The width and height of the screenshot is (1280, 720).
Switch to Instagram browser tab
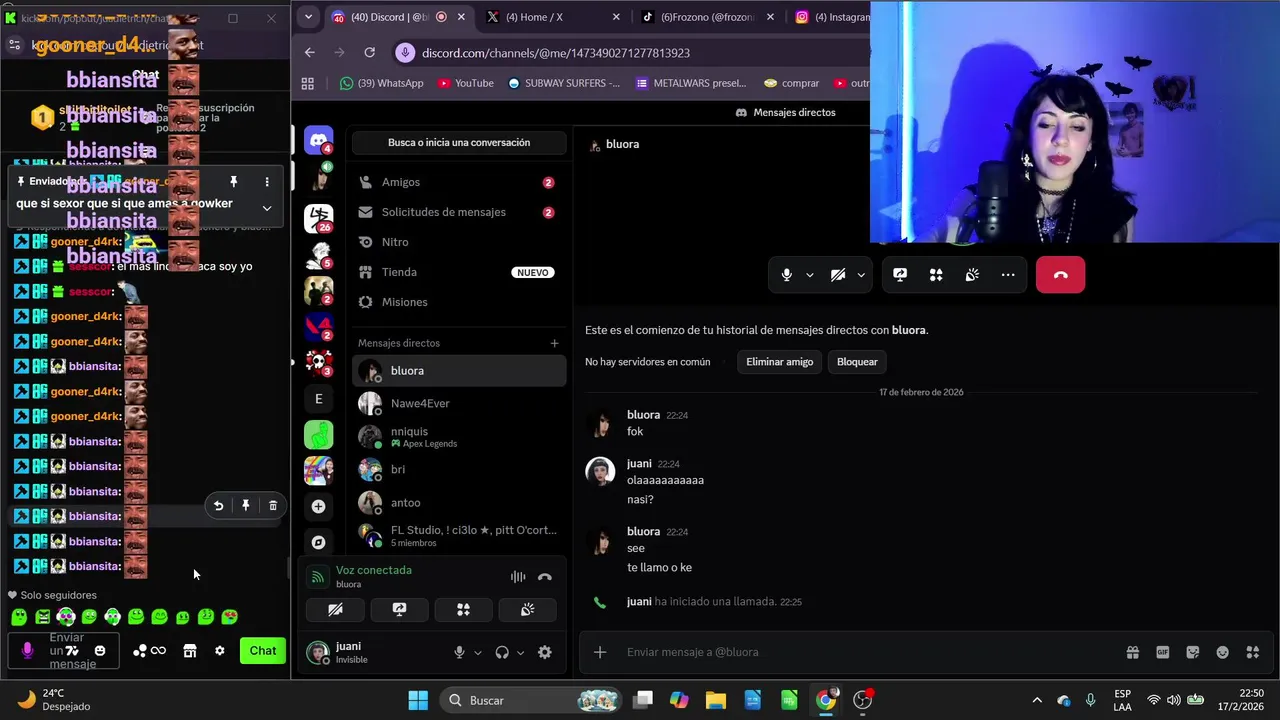click(x=830, y=17)
